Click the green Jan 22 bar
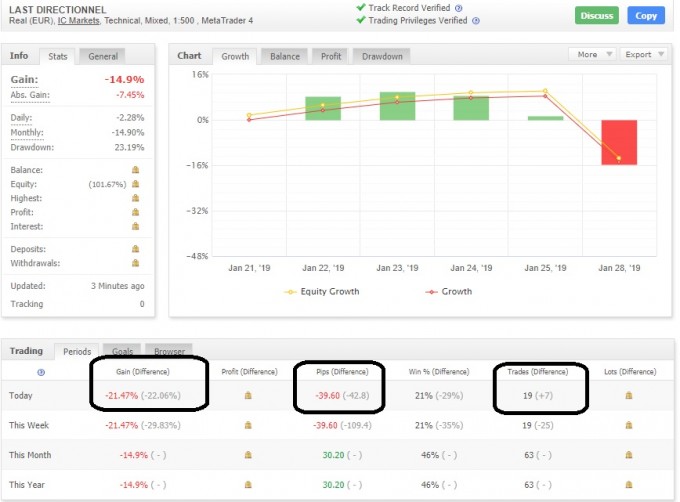The image size is (680, 502). pos(323,108)
